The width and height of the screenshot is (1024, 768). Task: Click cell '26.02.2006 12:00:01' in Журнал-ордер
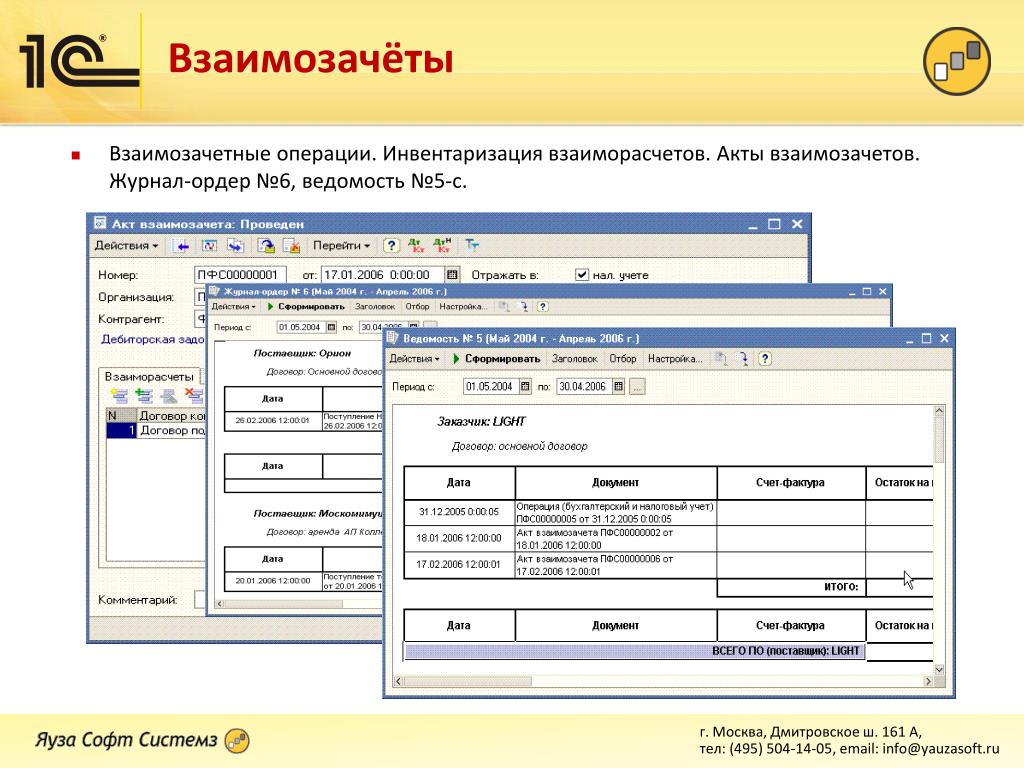pyautogui.click(x=273, y=421)
